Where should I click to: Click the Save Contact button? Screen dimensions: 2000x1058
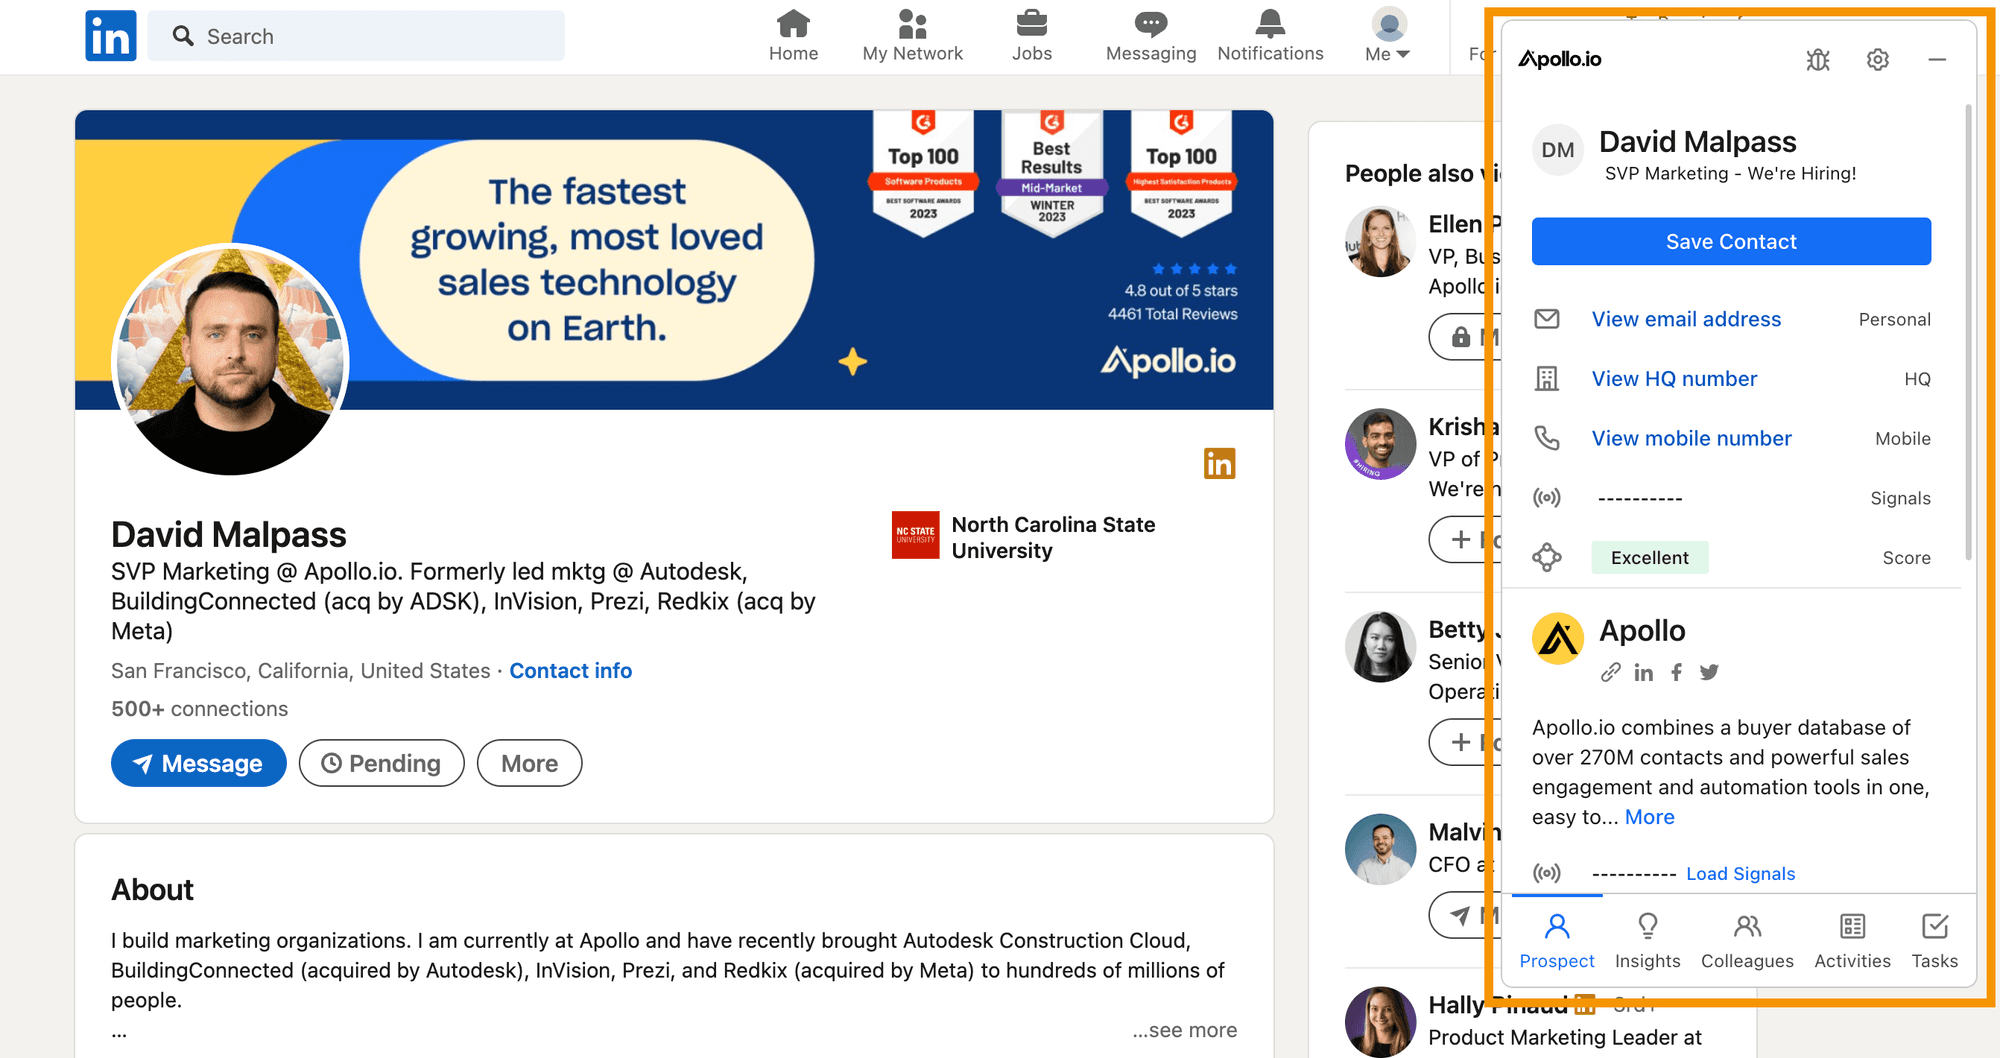click(1731, 241)
